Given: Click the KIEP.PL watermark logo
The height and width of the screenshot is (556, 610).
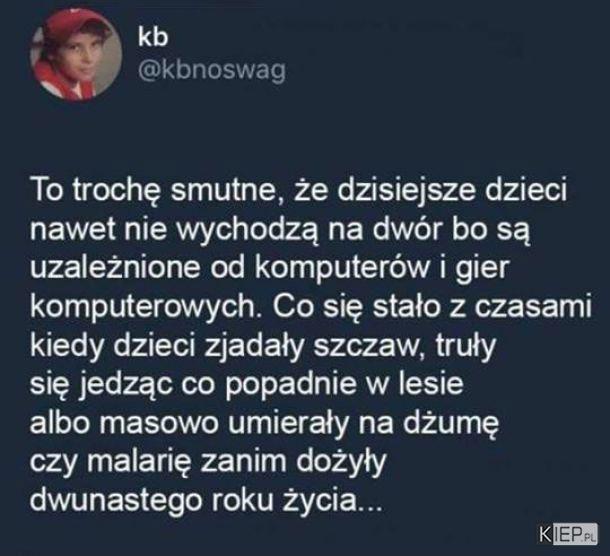Looking at the screenshot, I should tap(568, 535).
